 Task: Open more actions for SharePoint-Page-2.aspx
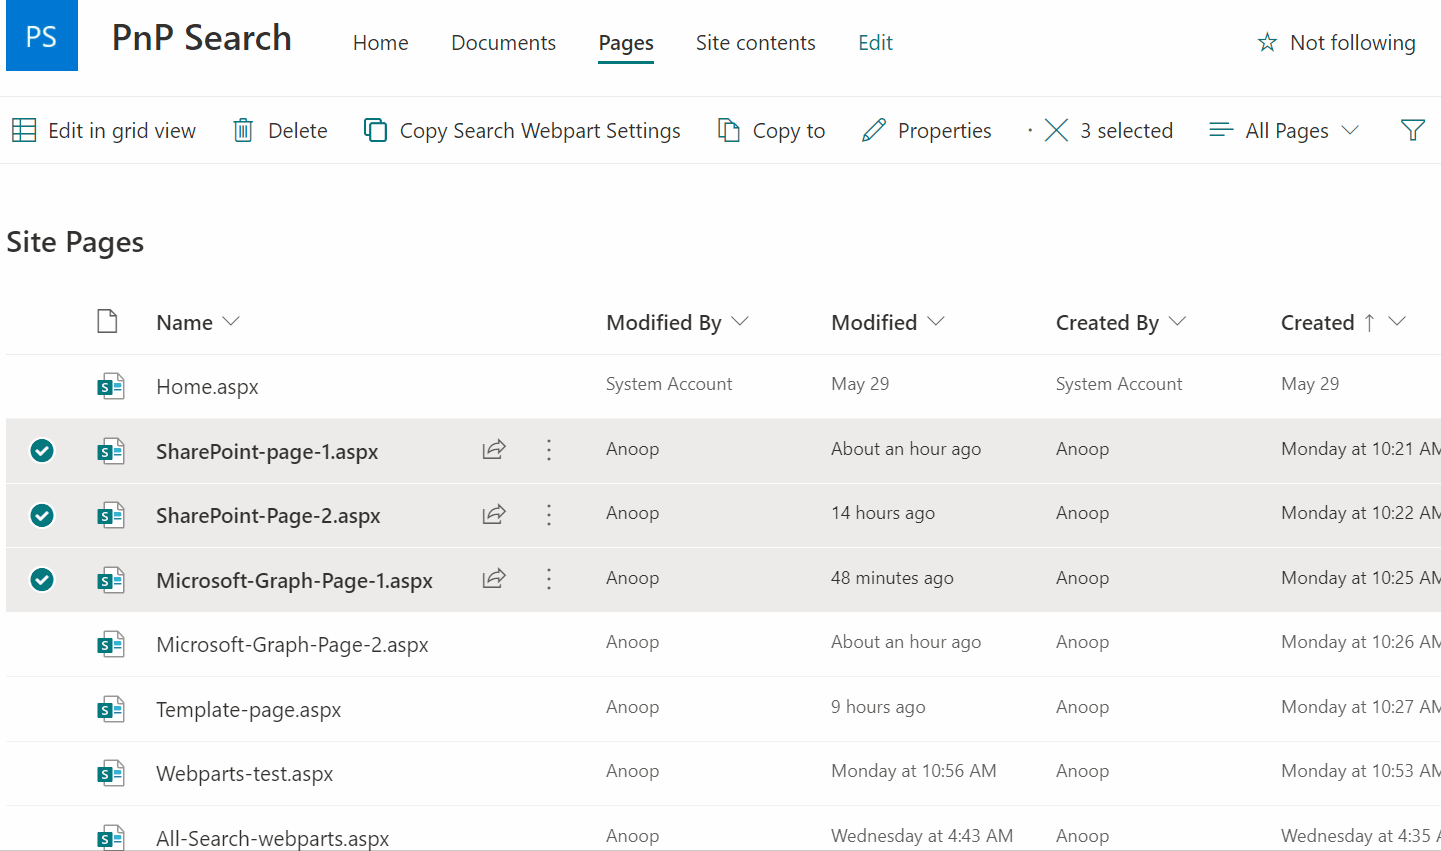coord(549,515)
